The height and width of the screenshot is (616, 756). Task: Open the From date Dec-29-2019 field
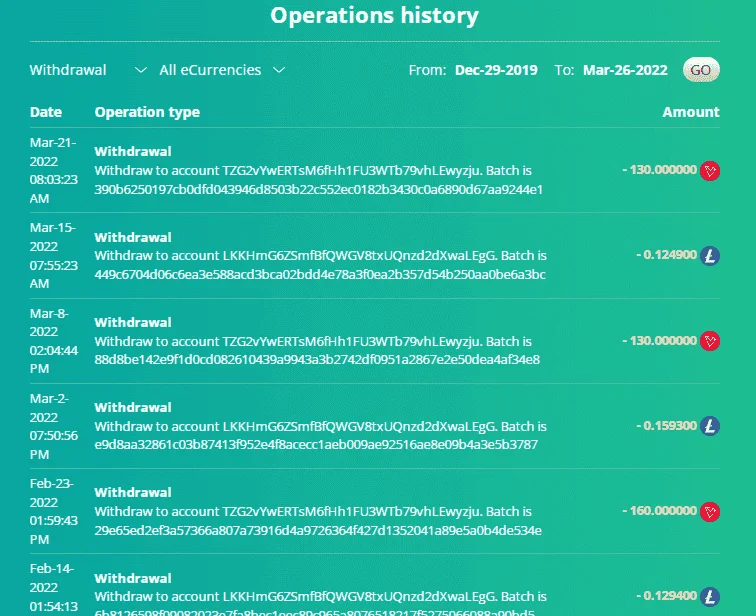(x=496, y=70)
